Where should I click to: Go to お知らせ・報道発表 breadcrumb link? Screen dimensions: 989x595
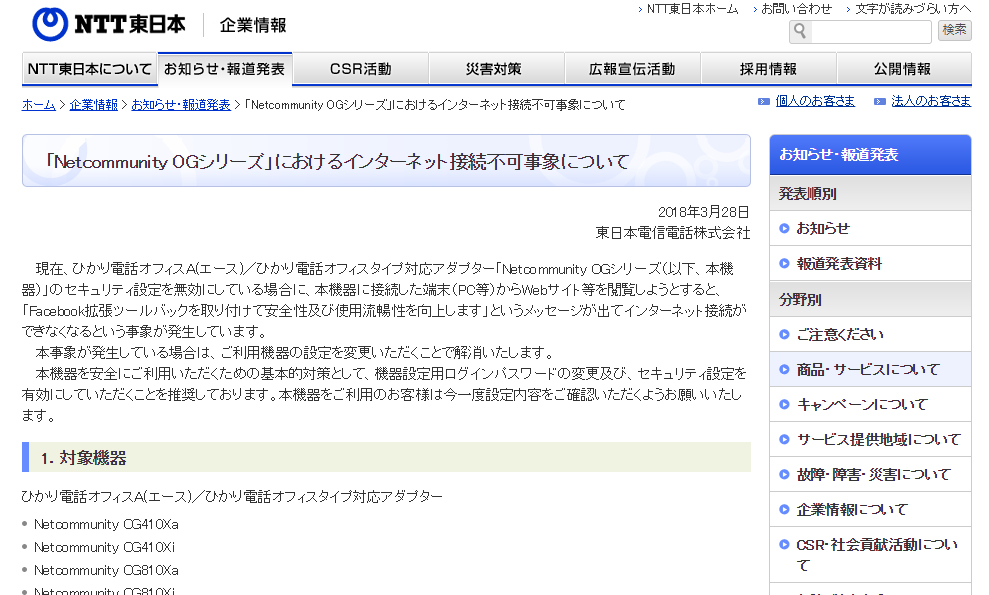click(x=180, y=105)
